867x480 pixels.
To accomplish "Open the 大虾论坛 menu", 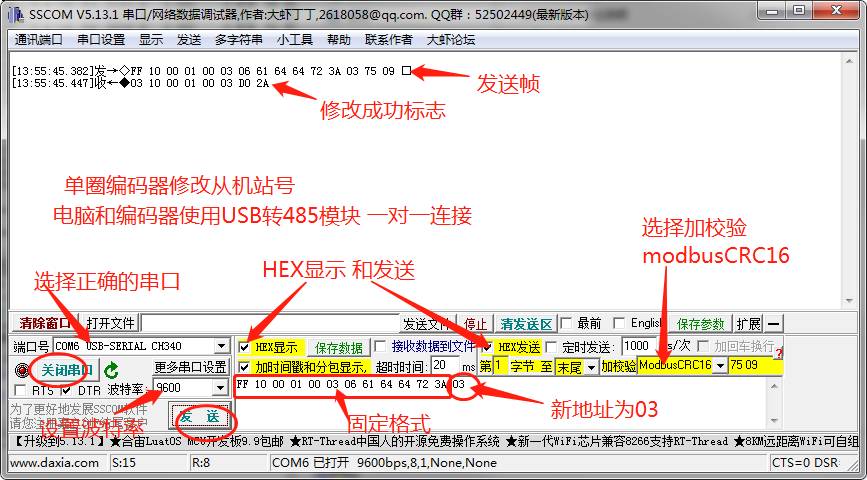I will [451, 40].
